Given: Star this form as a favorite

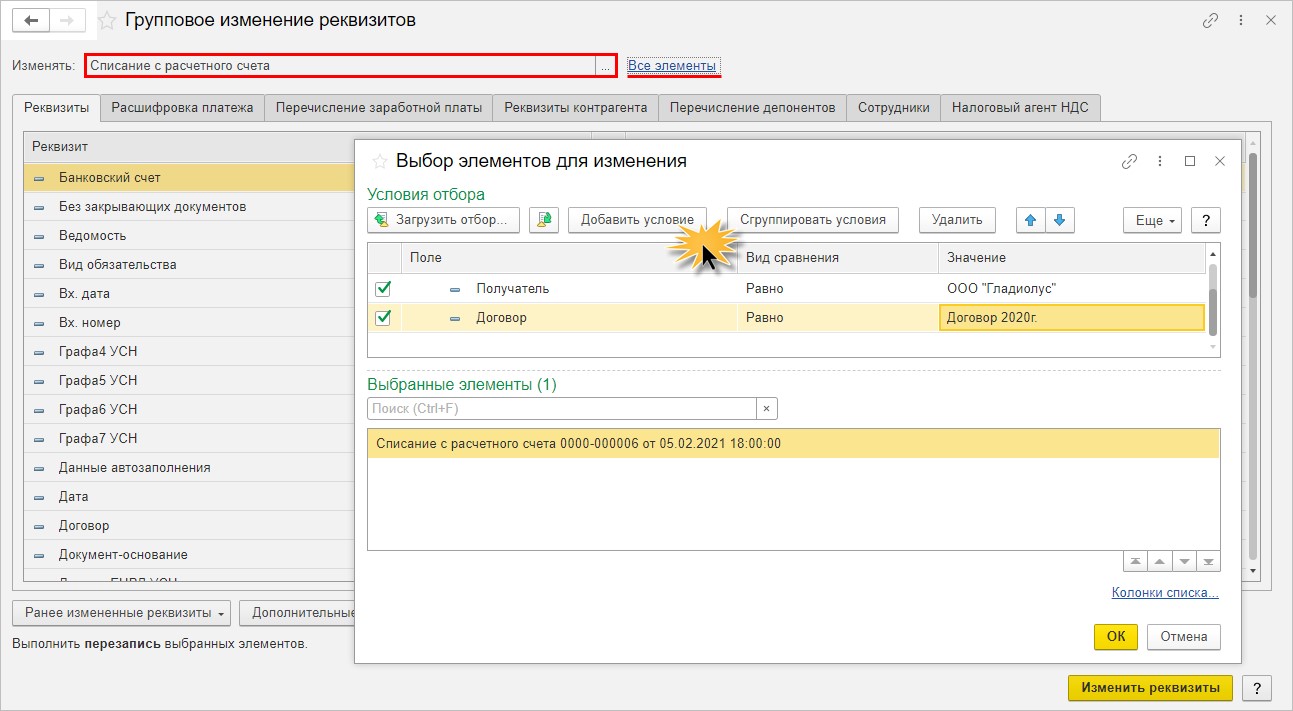Looking at the screenshot, I should coord(106,20).
